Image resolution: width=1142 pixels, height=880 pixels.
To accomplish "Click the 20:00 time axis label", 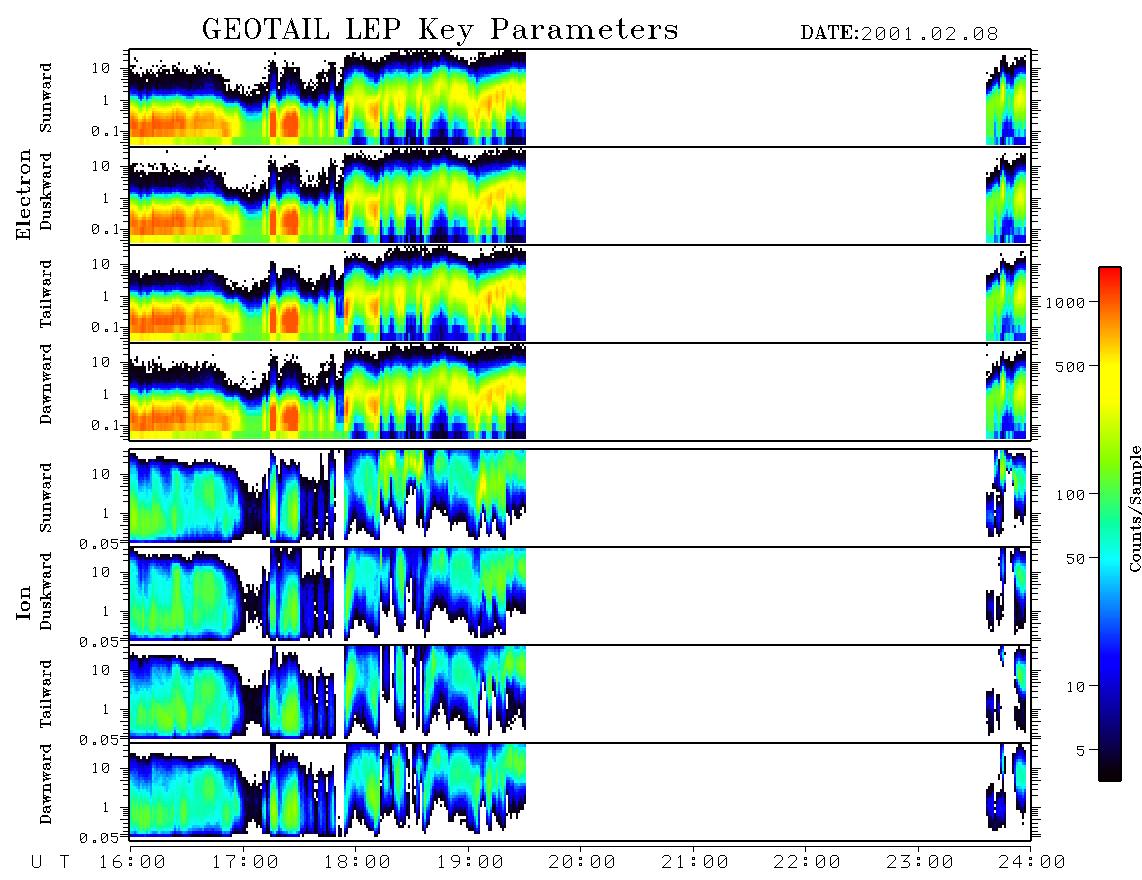I will [x=582, y=862].
